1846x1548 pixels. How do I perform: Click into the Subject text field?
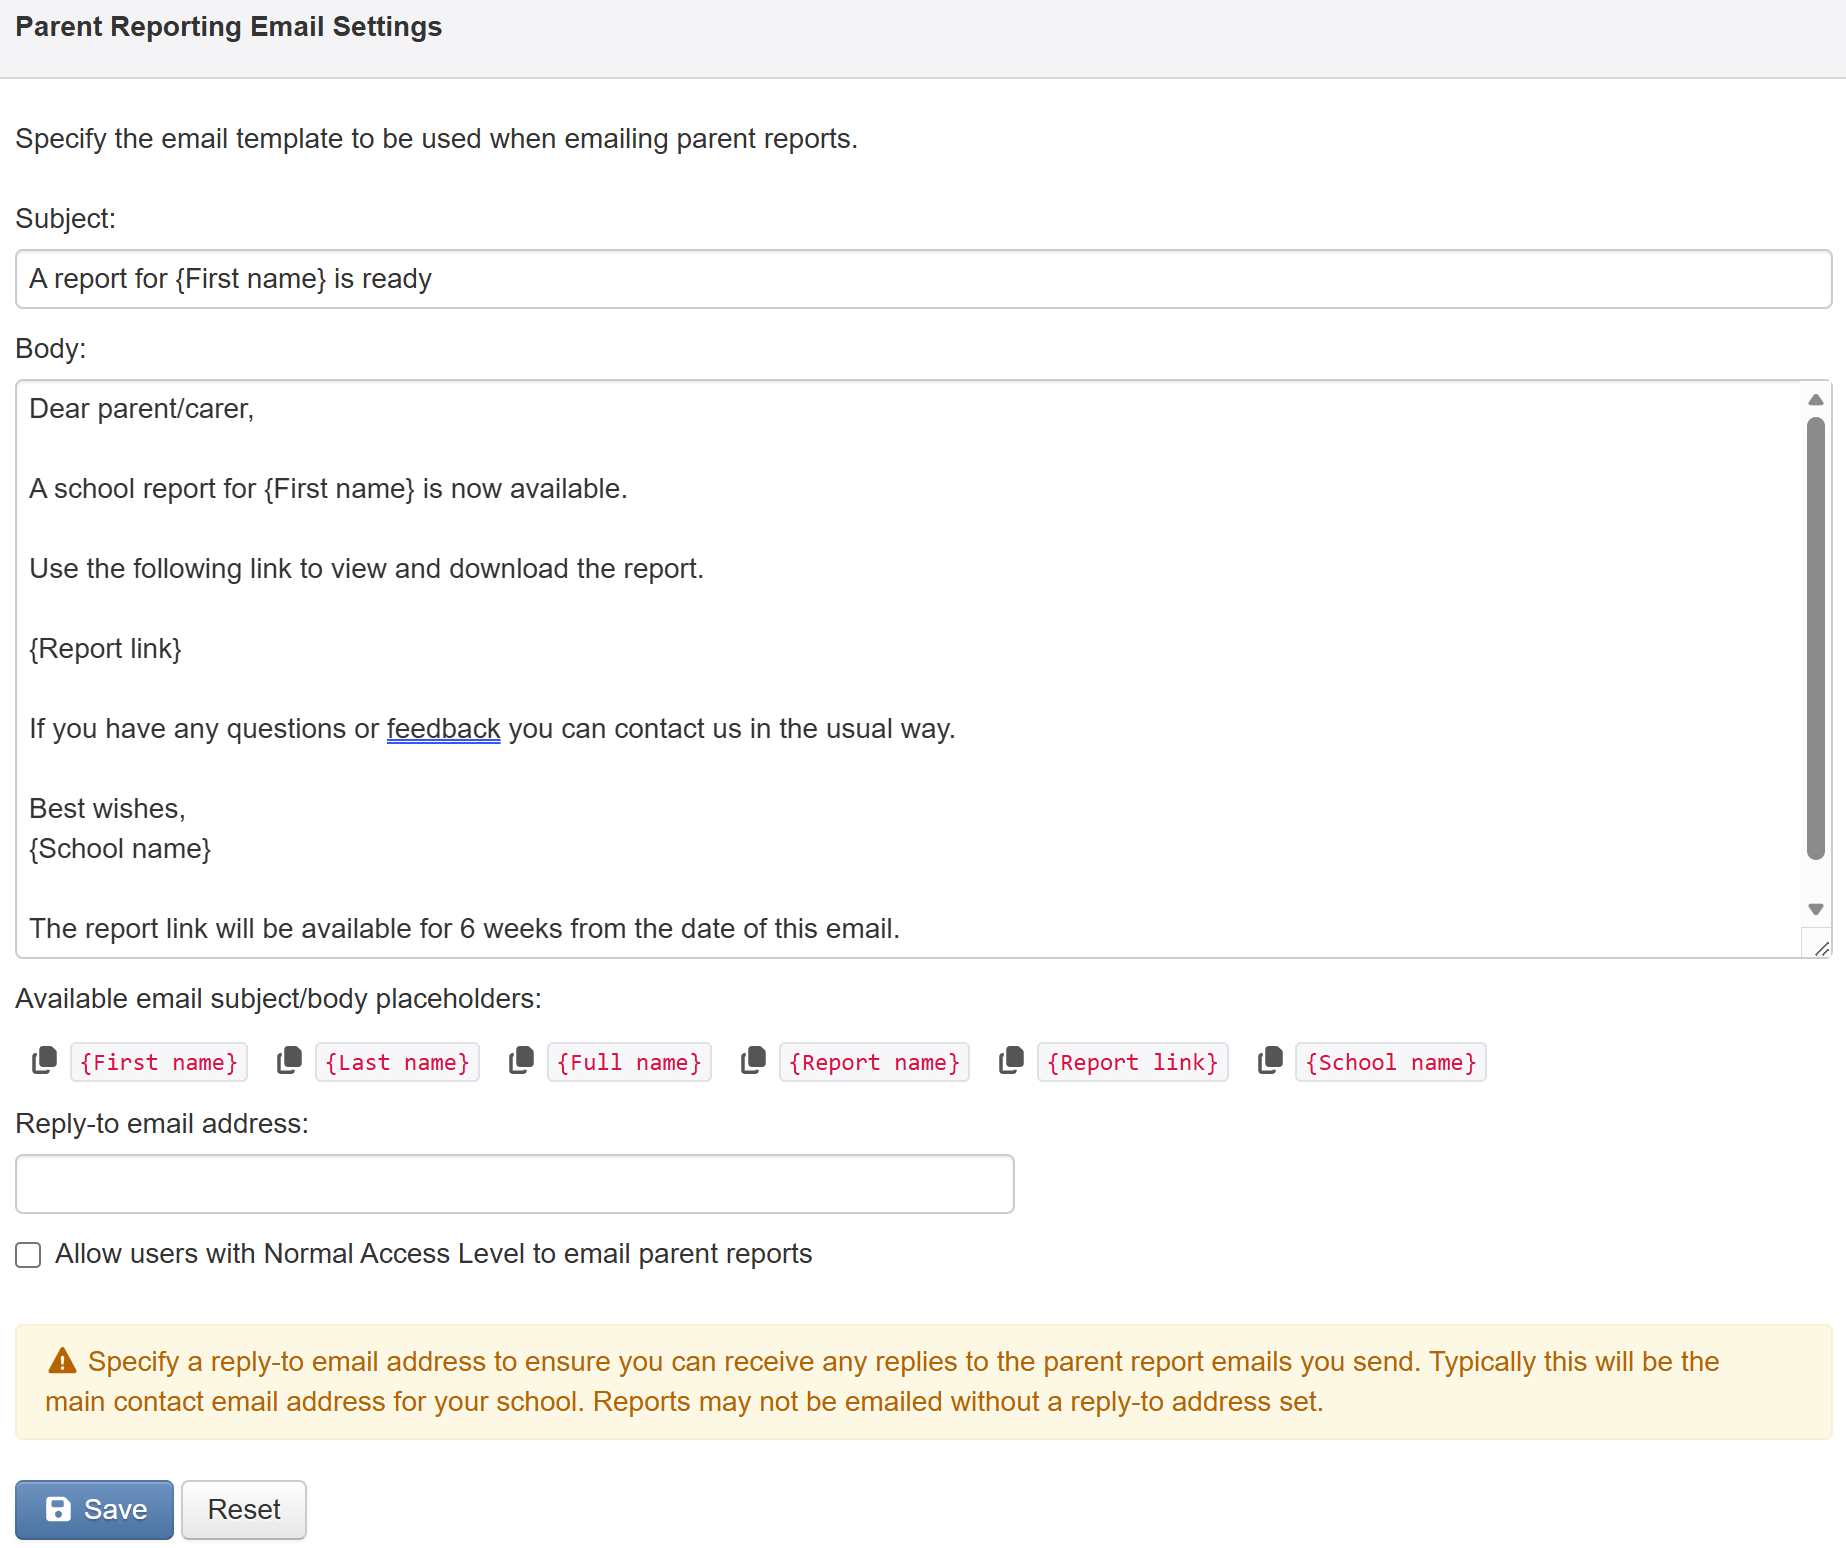click(922, 279)
